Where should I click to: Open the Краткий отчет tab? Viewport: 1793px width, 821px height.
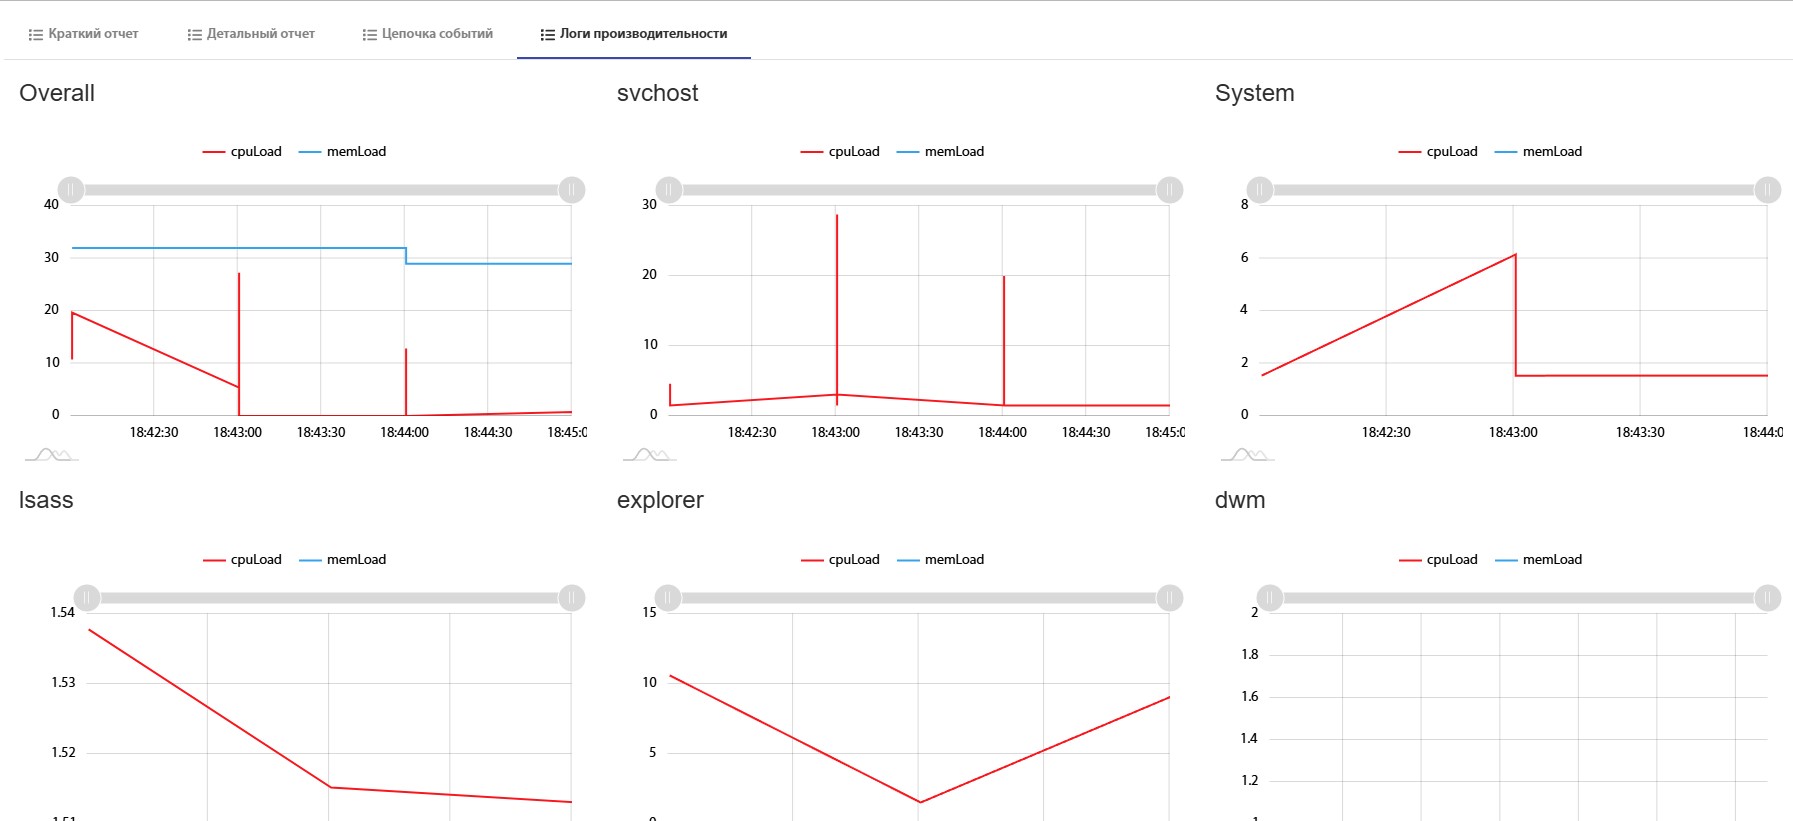click(84, 34)
